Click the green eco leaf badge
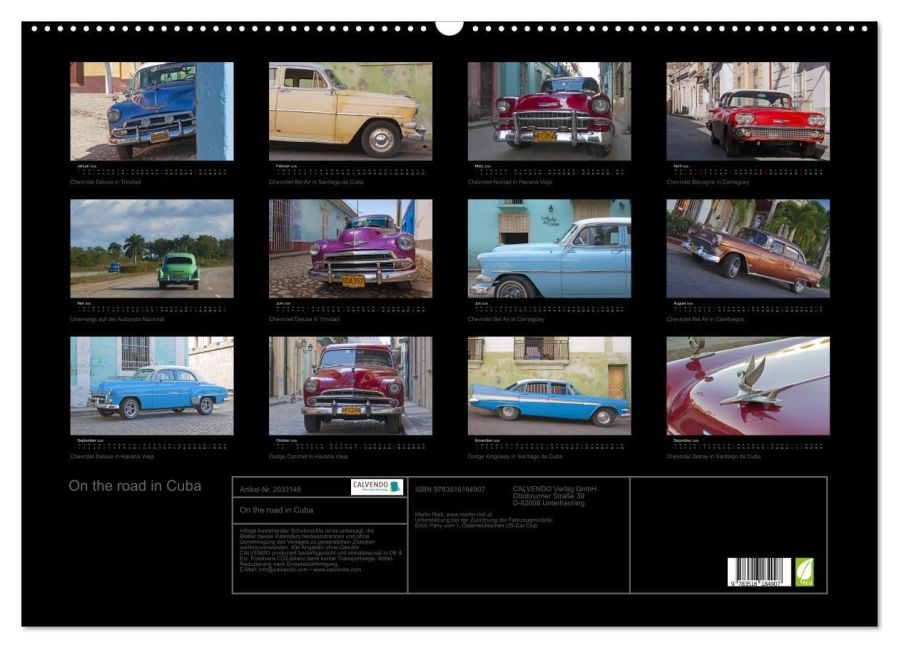Image resolution: width=899 pixels, height=648 pixels. point(804,572)
